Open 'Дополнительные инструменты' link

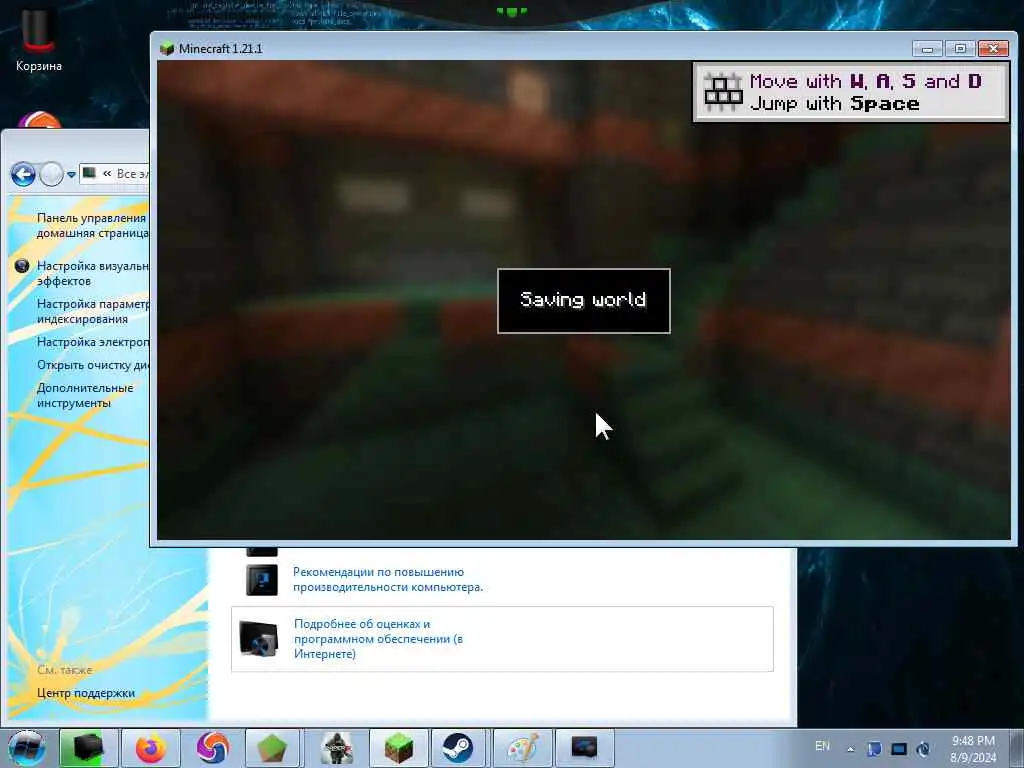point(85,395)
